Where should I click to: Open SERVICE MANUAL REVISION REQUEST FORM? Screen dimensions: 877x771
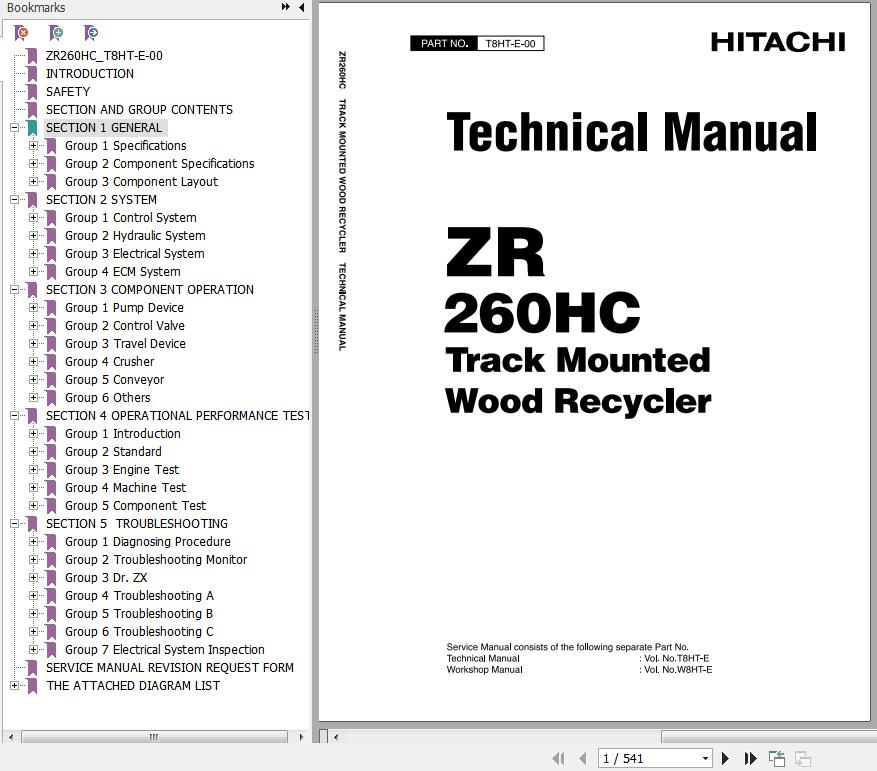coord(169,667)
